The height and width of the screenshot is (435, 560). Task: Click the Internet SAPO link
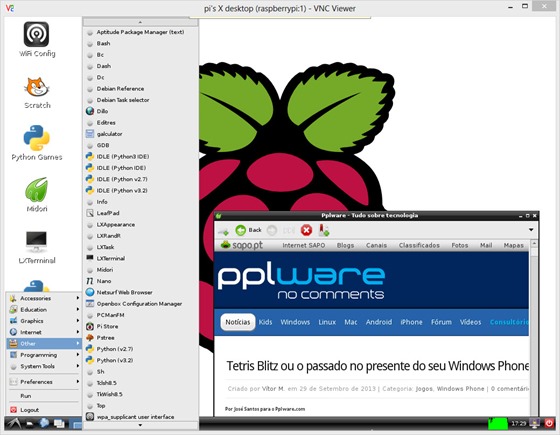[x=304, y=245]
